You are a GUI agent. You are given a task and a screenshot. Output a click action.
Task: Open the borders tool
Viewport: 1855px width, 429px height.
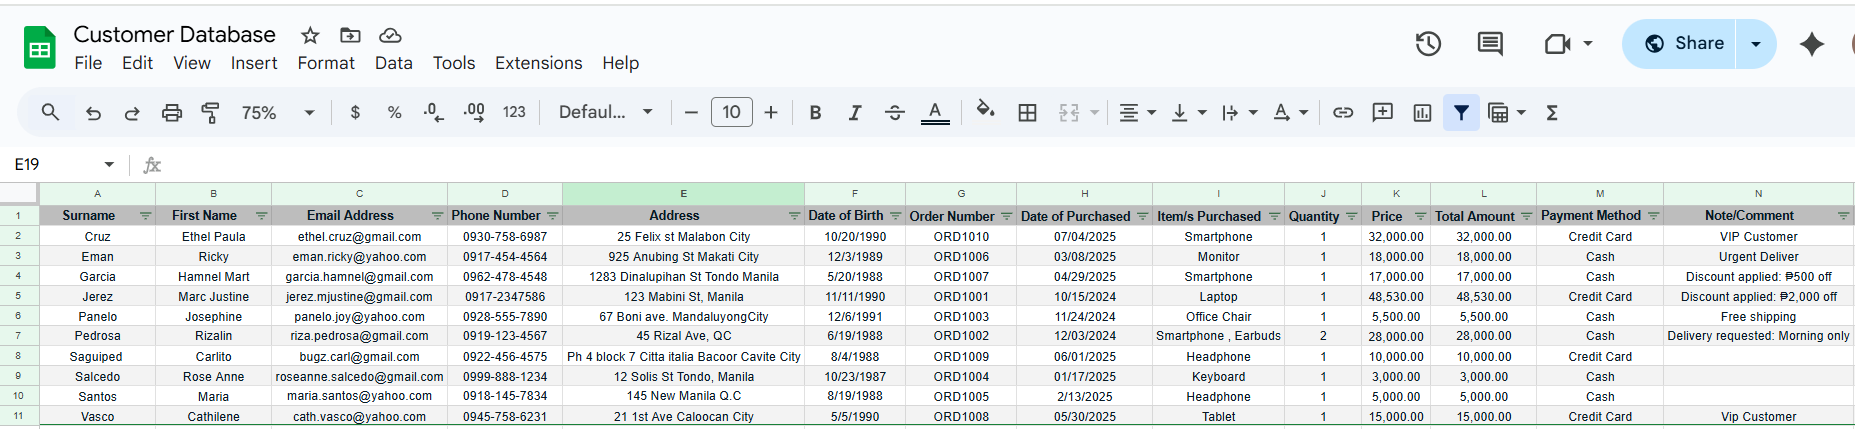[1027, 113]
